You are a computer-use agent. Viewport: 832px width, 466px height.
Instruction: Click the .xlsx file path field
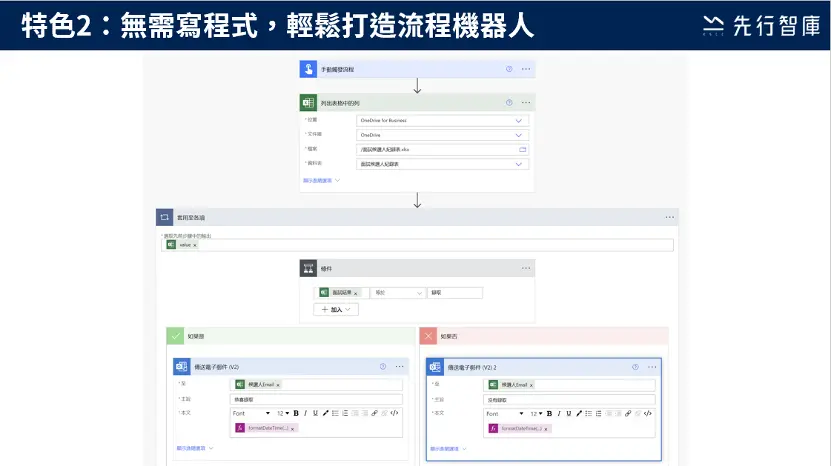(x=443, y=150)
